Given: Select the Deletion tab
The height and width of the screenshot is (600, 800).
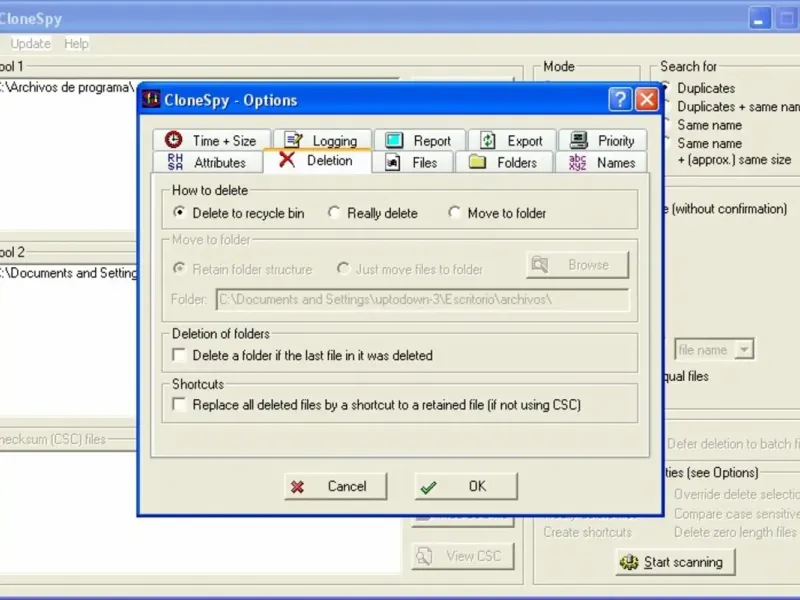Looking at the screenshot, I should [x=317, y=161].
